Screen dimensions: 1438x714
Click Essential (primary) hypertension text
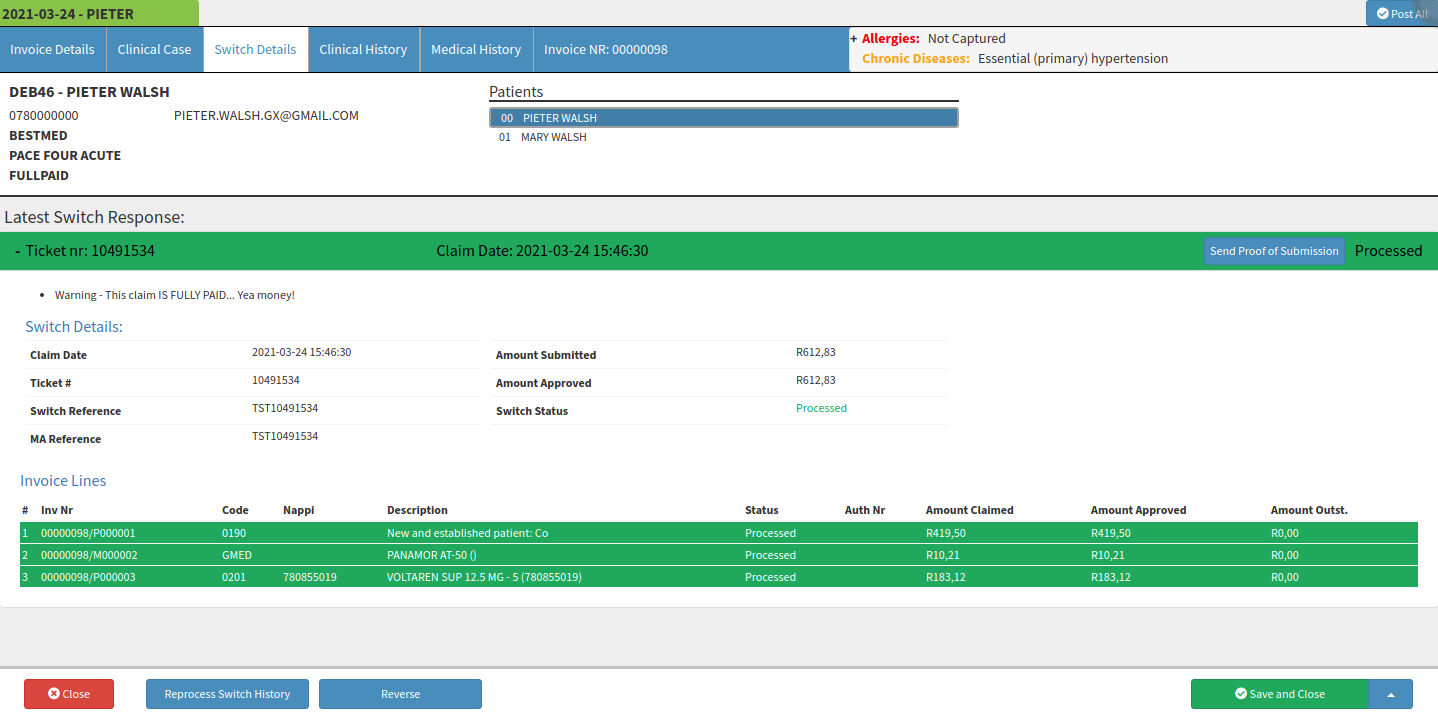[x=1073, y=58]
